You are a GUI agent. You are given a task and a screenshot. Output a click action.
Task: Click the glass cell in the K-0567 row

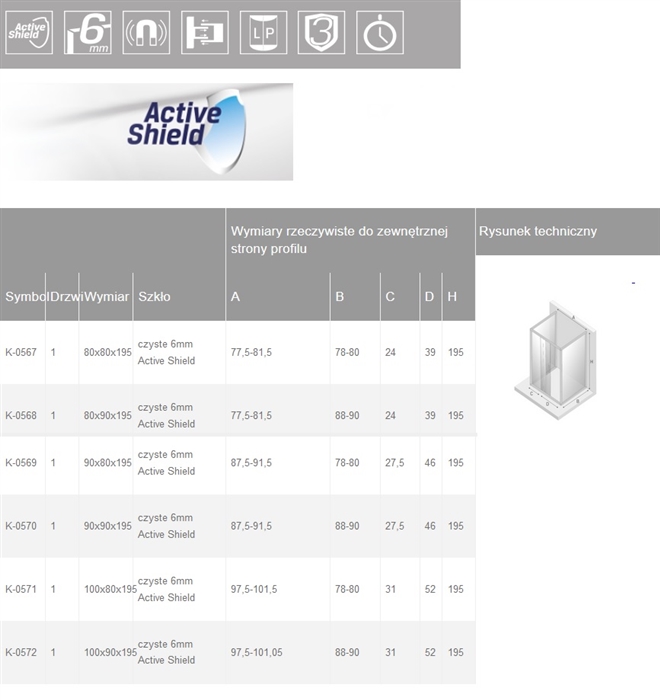[x=166, y=352]
